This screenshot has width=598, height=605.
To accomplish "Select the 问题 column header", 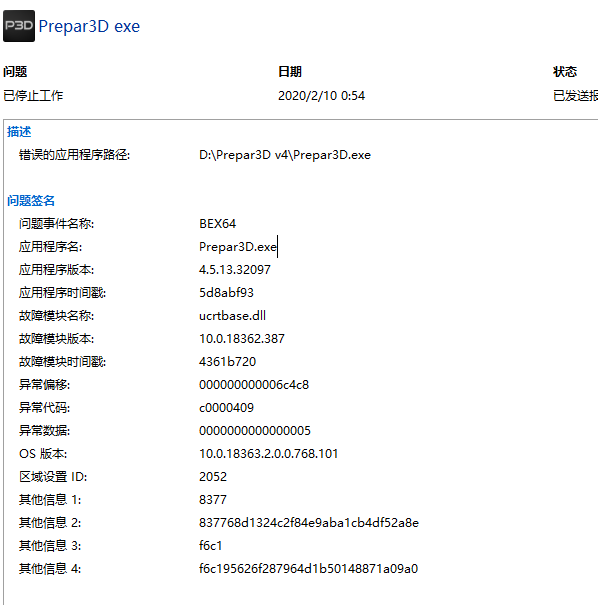I will (15, 72).
